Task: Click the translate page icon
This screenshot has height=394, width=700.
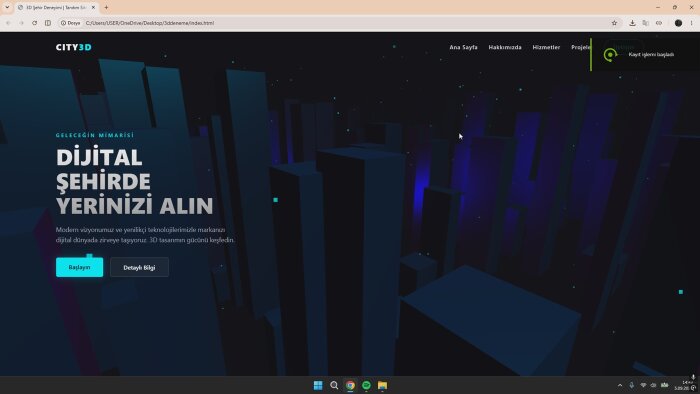Action: 646,23
